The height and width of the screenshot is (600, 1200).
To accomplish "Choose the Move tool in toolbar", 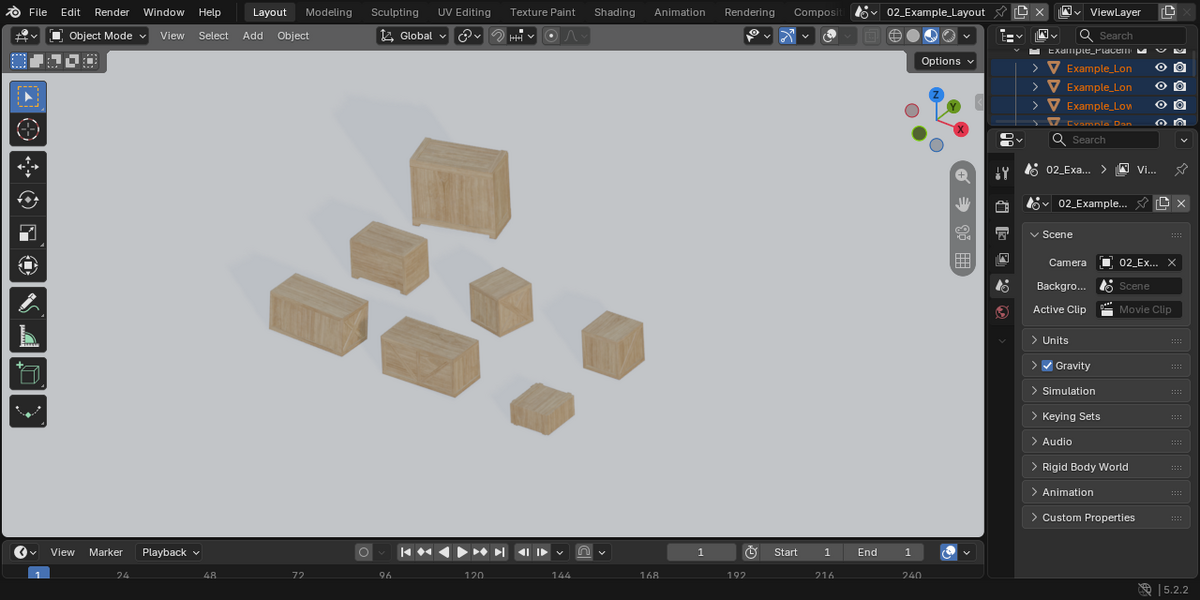I will point(28,166).
